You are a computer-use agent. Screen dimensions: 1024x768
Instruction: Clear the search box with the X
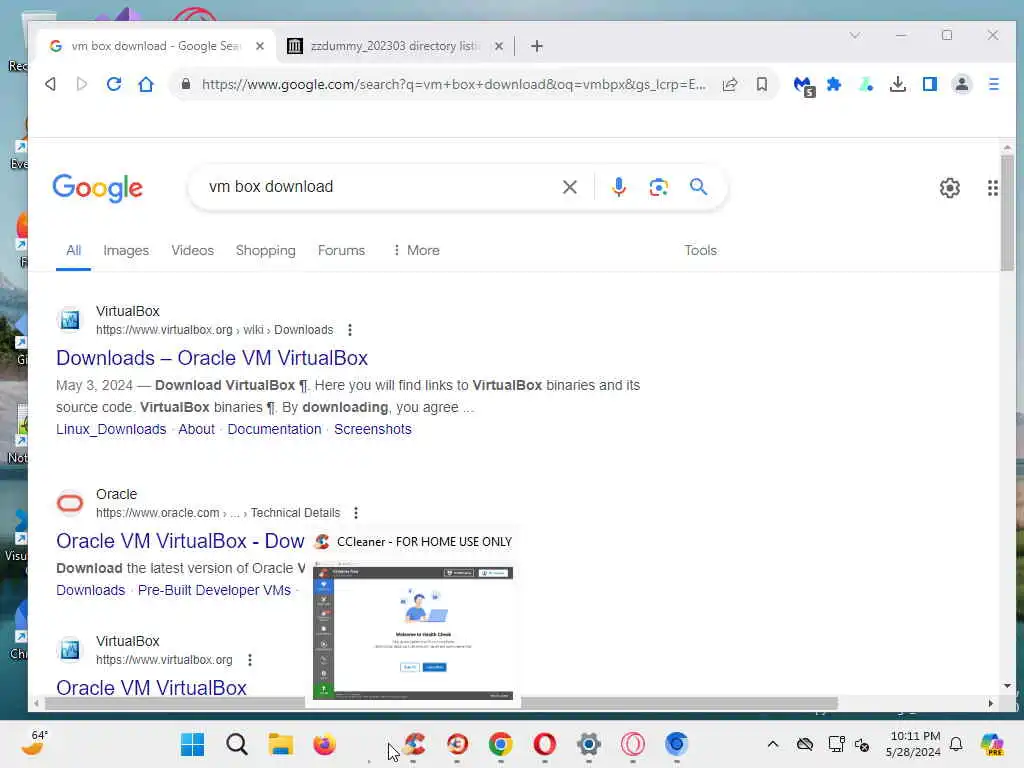569,187
